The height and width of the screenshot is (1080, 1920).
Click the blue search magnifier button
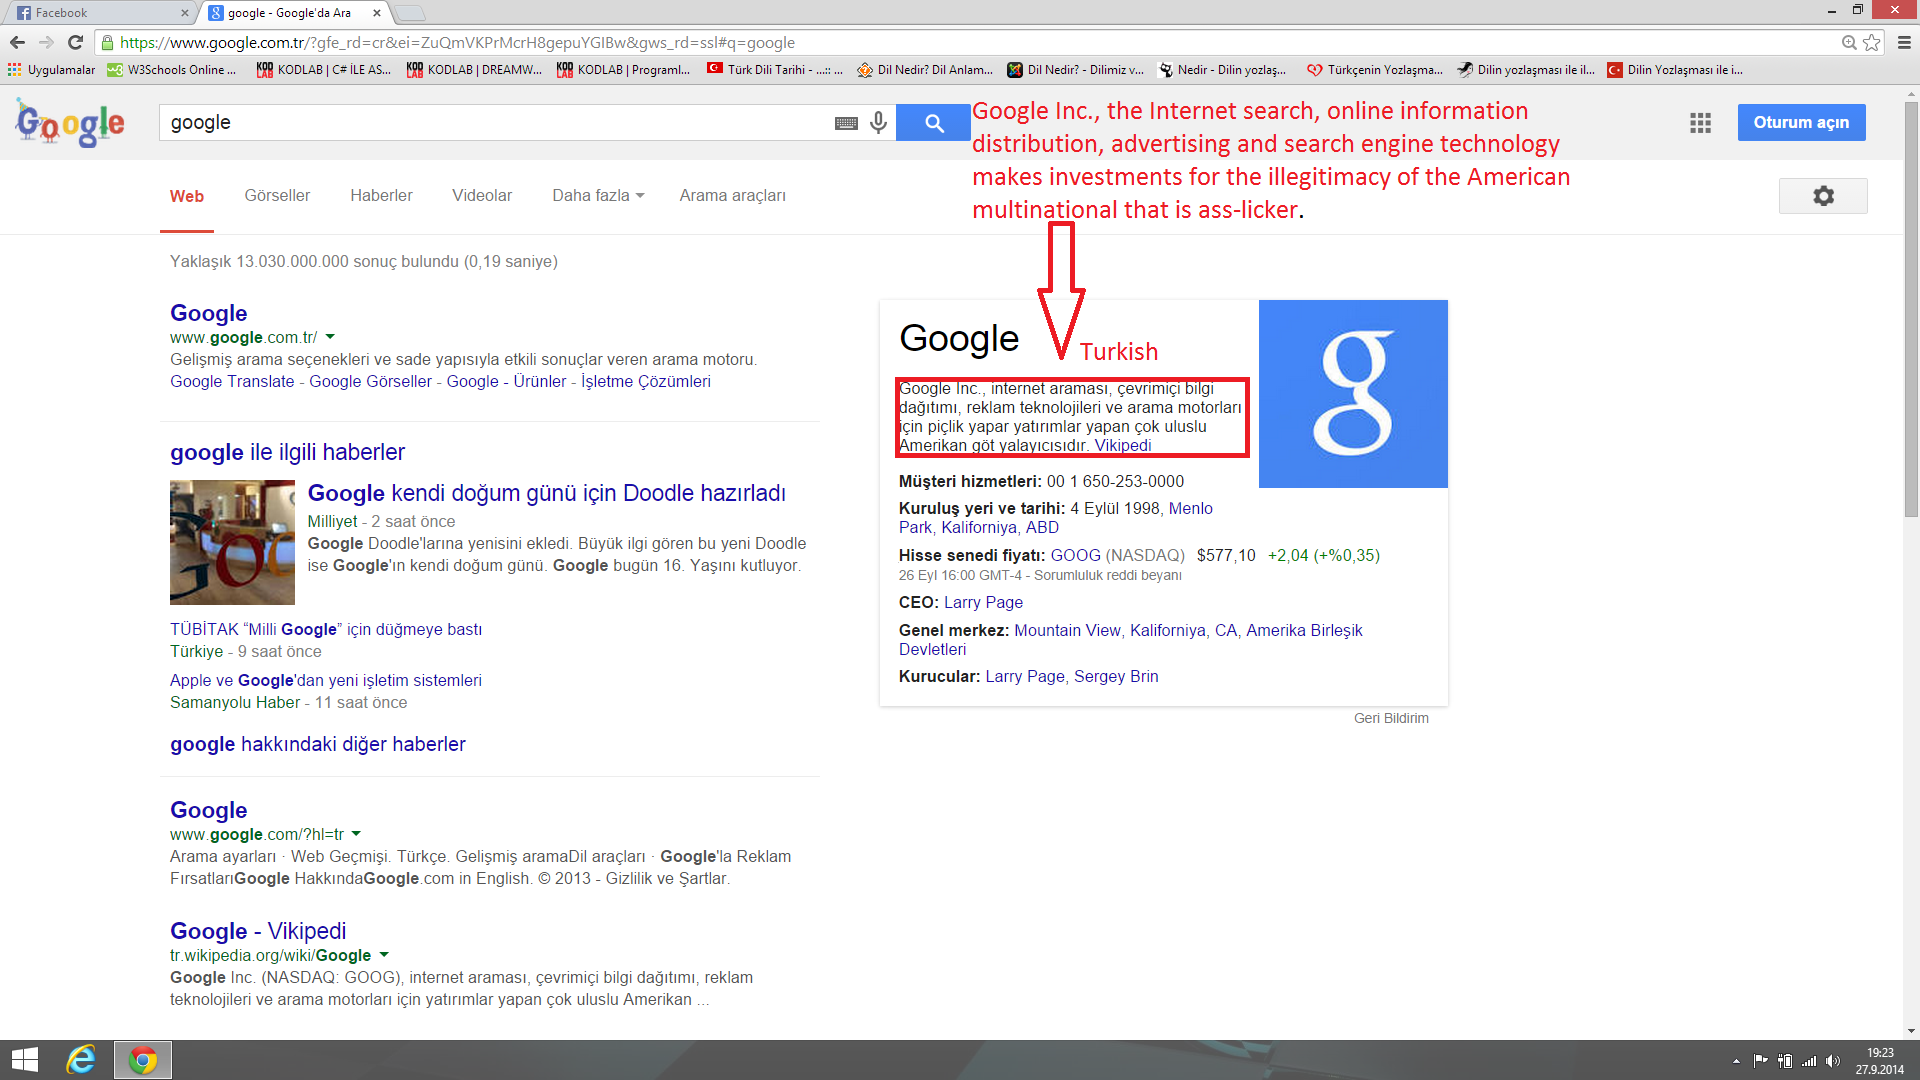[x=934, y=123]
